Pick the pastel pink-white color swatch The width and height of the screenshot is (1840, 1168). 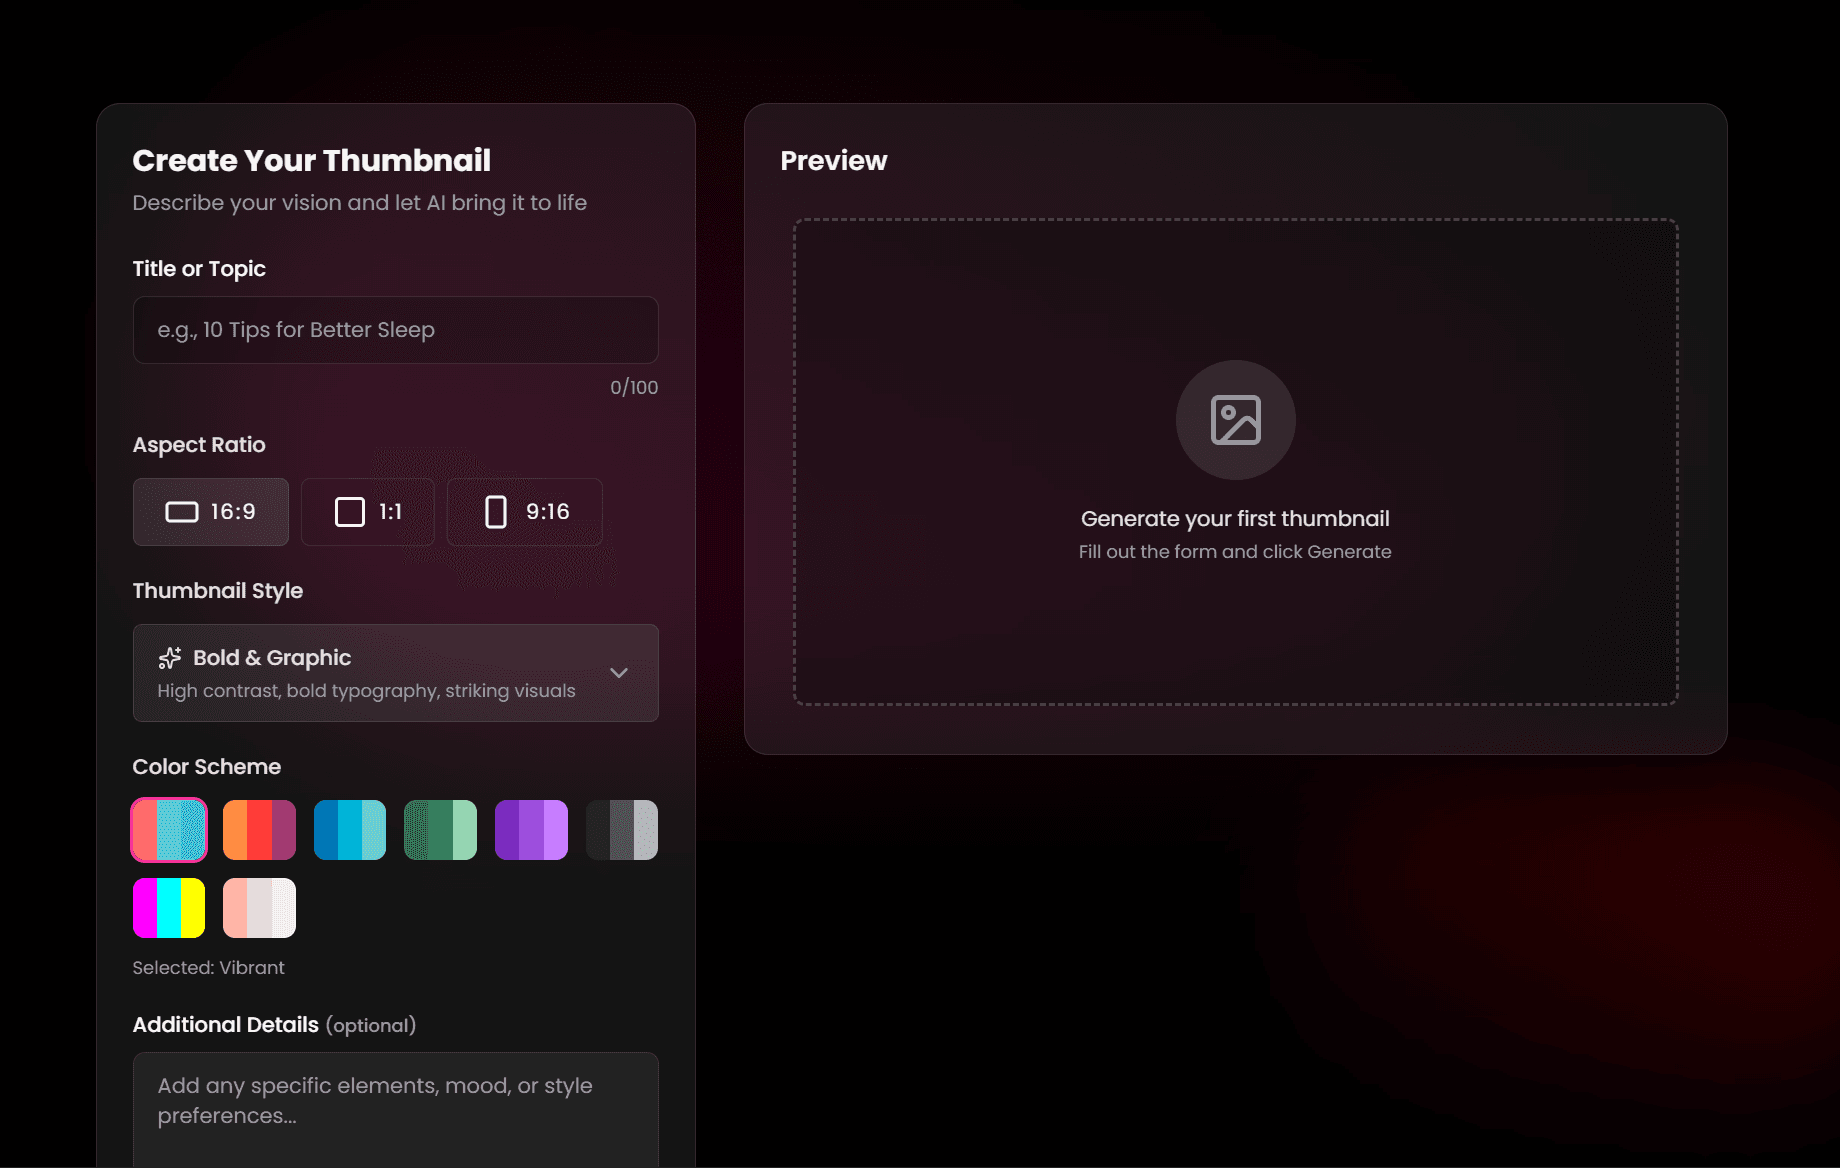coord(259,908)
